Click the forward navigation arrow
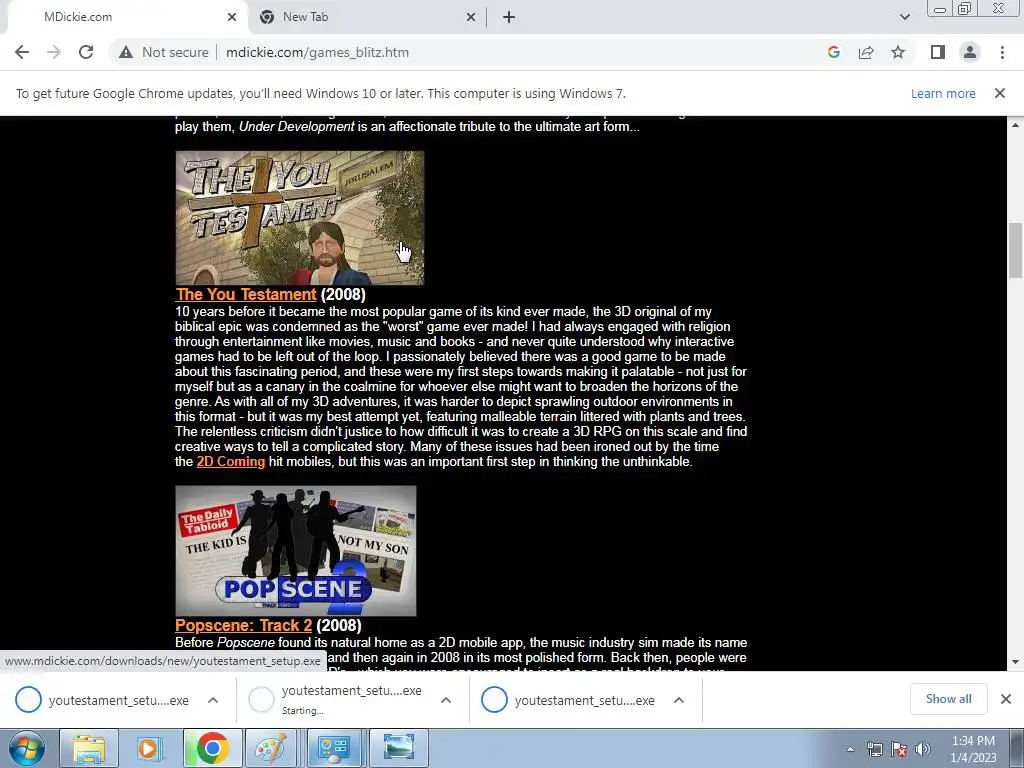This screenshot has height=768, width=1024. click(x=54, y=52)
